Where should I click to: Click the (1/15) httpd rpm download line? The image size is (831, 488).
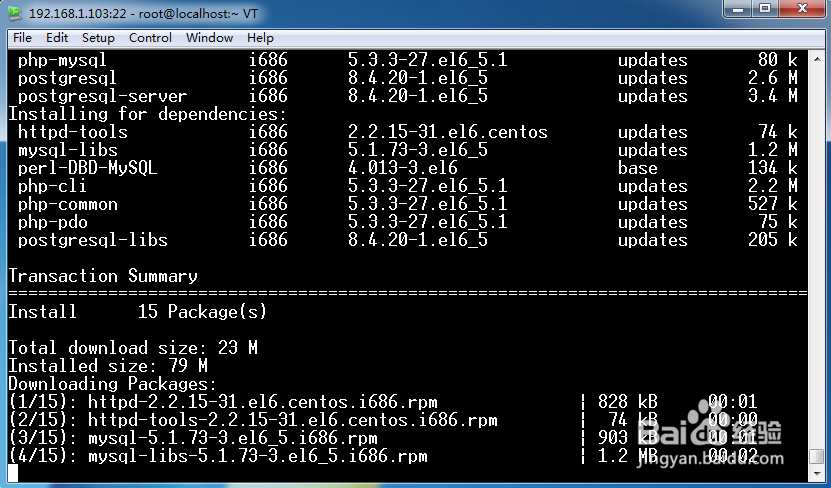tap(383, 402)
